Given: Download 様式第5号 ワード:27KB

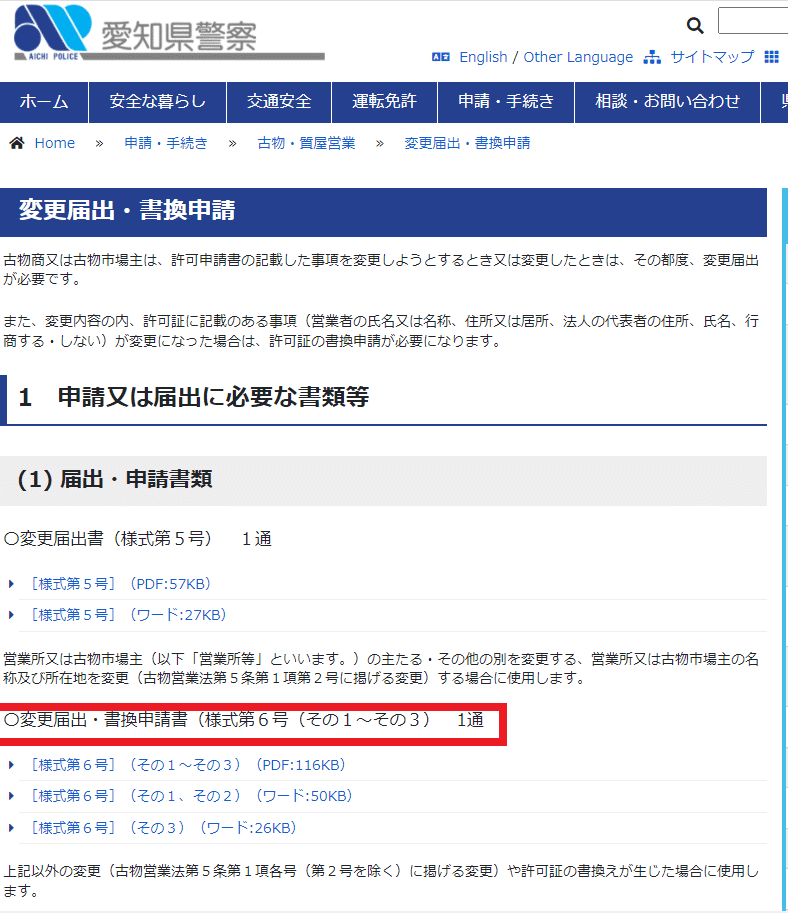Looking at the screenshot, I should 128,615.
